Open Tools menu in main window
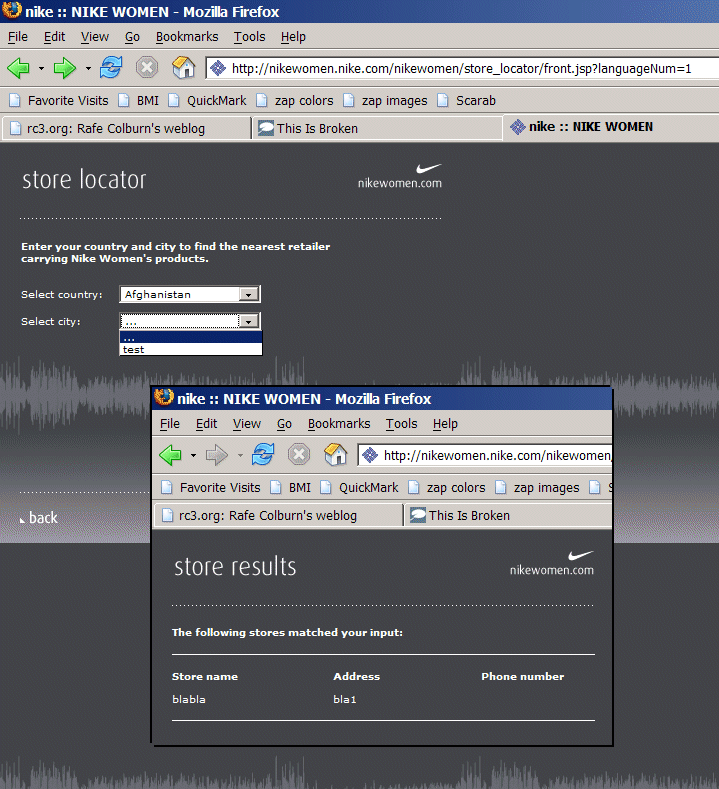This screenshot has width=719, height=789. 249,37
